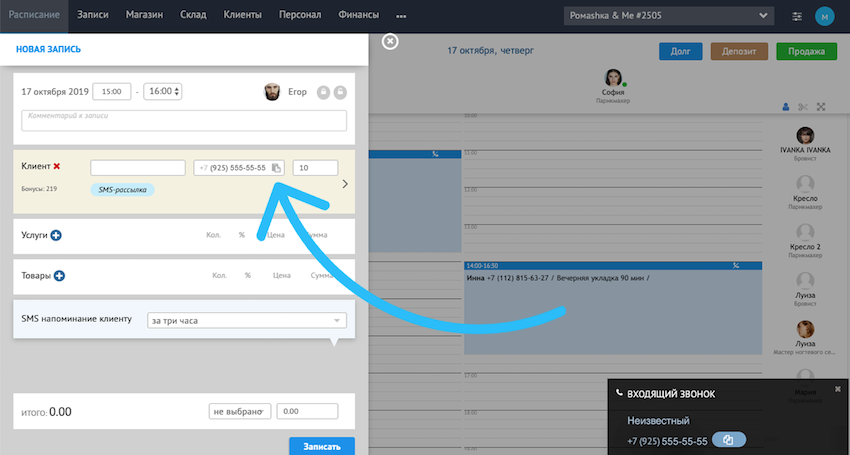Click the fullscreen expand arrows icon

[821, 107]
